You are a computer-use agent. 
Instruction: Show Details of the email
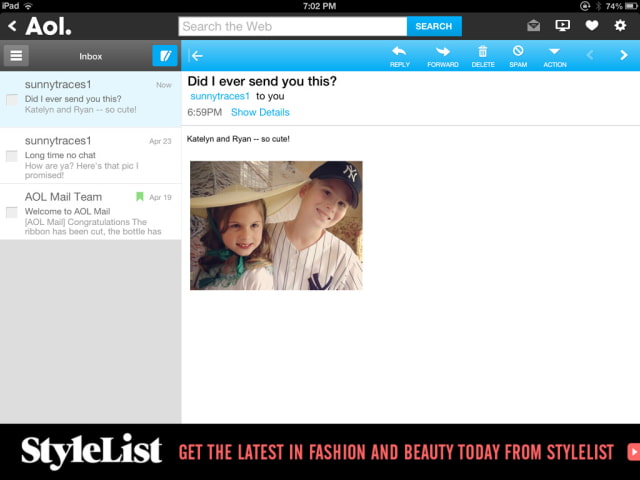[260, 112]
